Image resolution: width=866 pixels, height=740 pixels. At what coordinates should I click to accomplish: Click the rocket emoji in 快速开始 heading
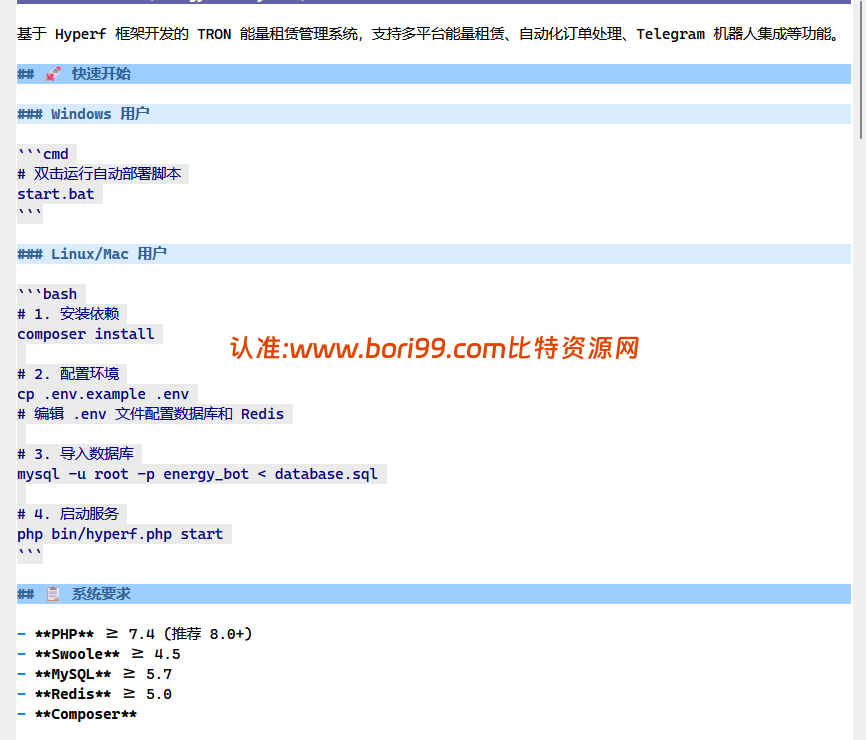[53, 74]
